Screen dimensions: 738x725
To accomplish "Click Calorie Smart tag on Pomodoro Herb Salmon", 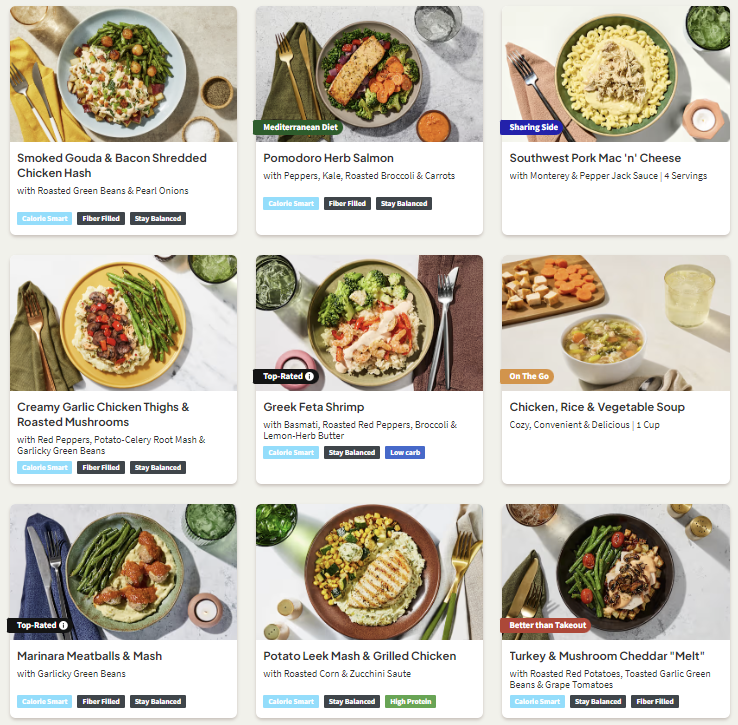I will [x=291, y=203].
